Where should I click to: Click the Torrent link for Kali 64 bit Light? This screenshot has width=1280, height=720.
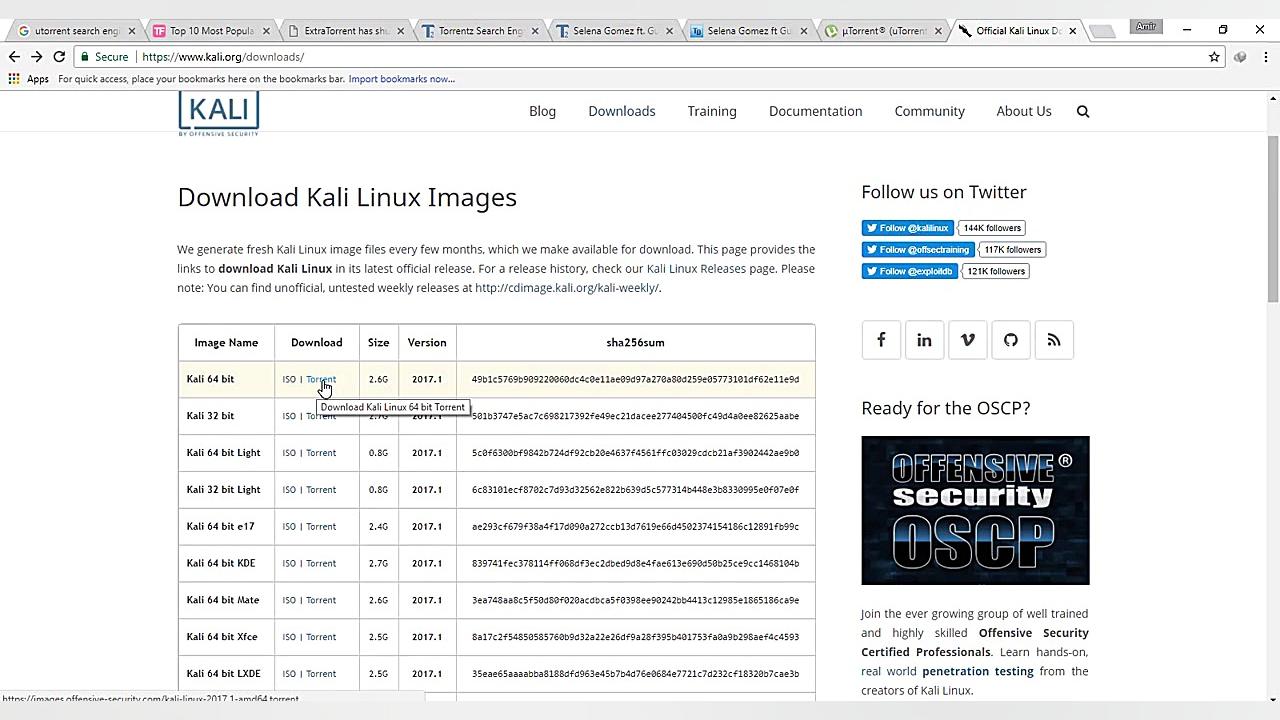(x=321, y=453)
